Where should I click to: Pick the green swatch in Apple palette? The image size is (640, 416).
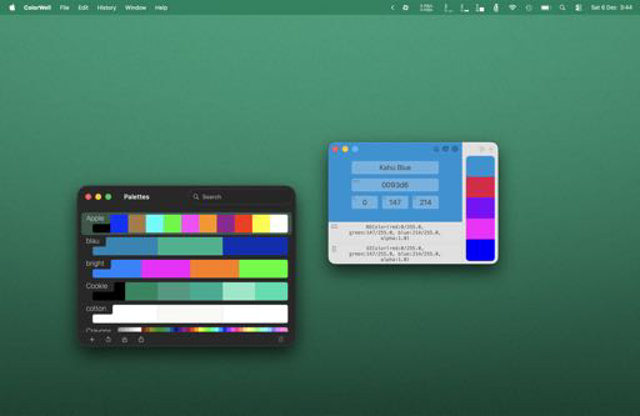point(172,224)
